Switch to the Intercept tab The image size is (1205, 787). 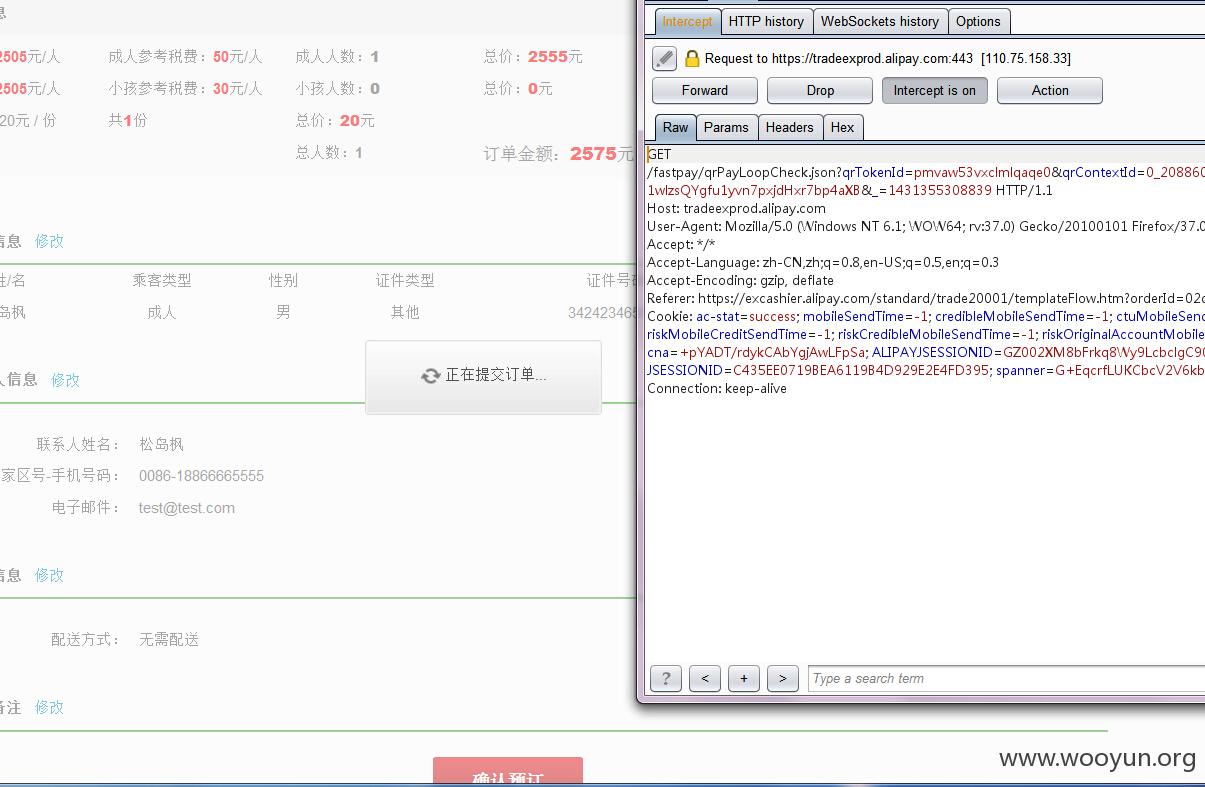(687, 21)
